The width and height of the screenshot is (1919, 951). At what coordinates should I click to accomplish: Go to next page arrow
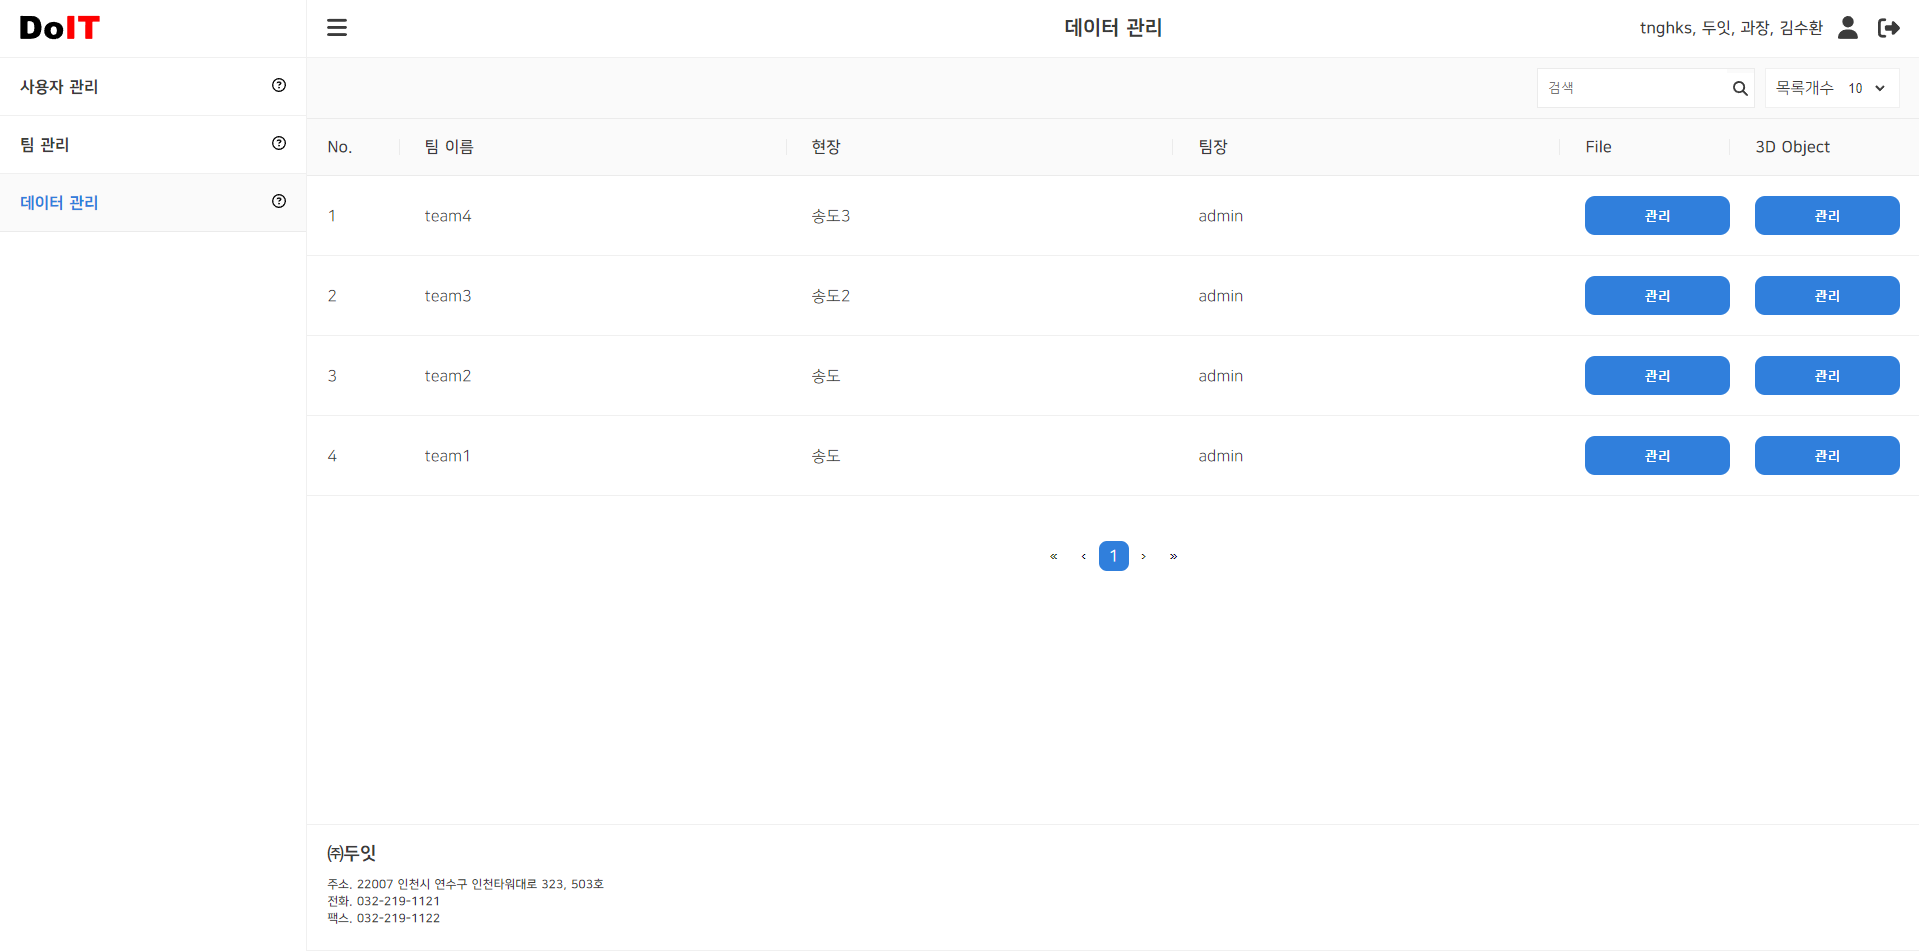tap(1143, 556)
